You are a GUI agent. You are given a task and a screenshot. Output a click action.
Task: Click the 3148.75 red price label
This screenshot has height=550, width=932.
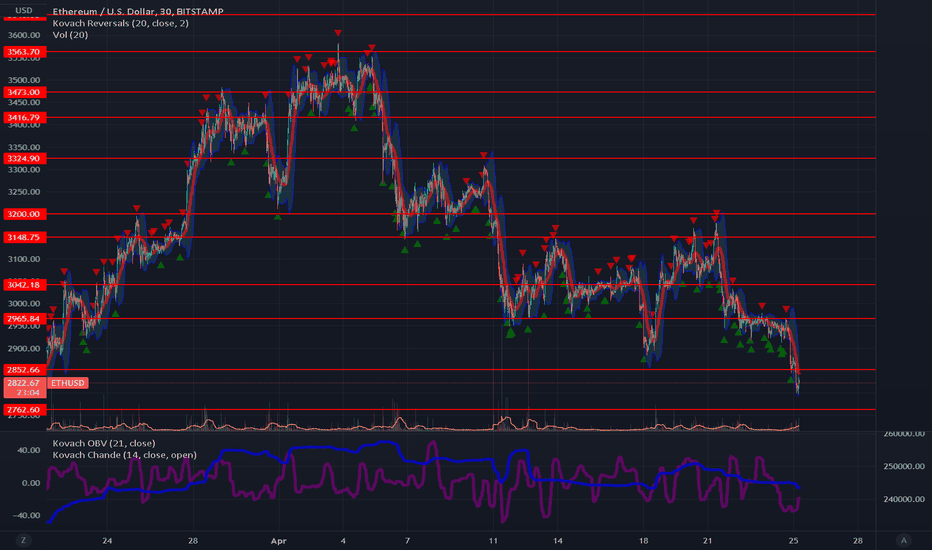[24, 237]
